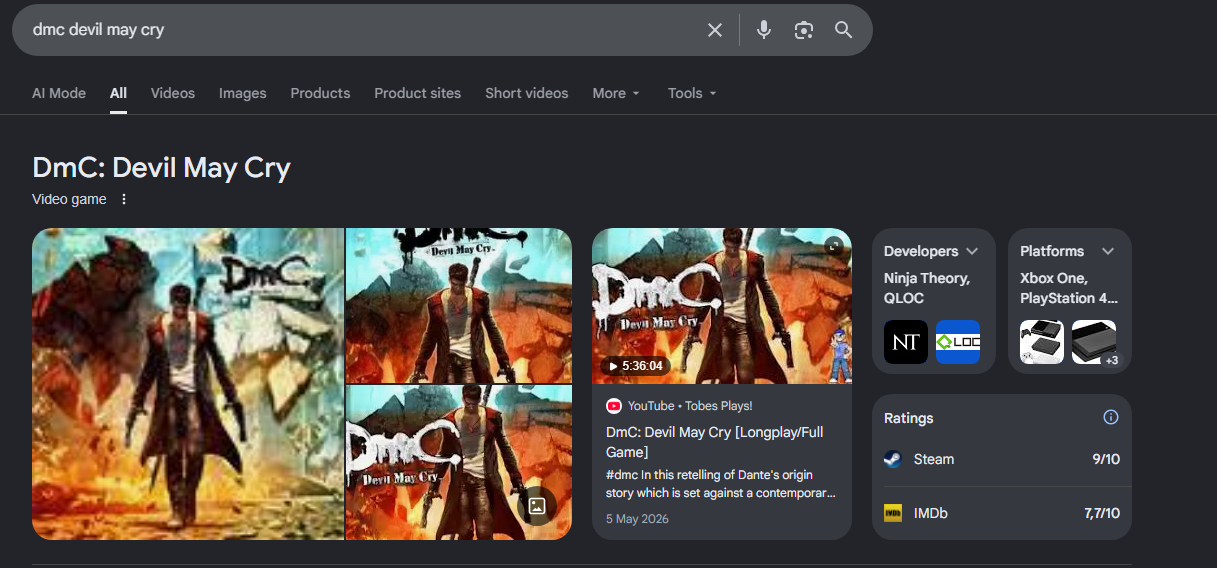Click Xbox One, PlayStation 4 text
Viewport: 1217px width, 568px height.
pyautogui.click(x=1069, y=288)
